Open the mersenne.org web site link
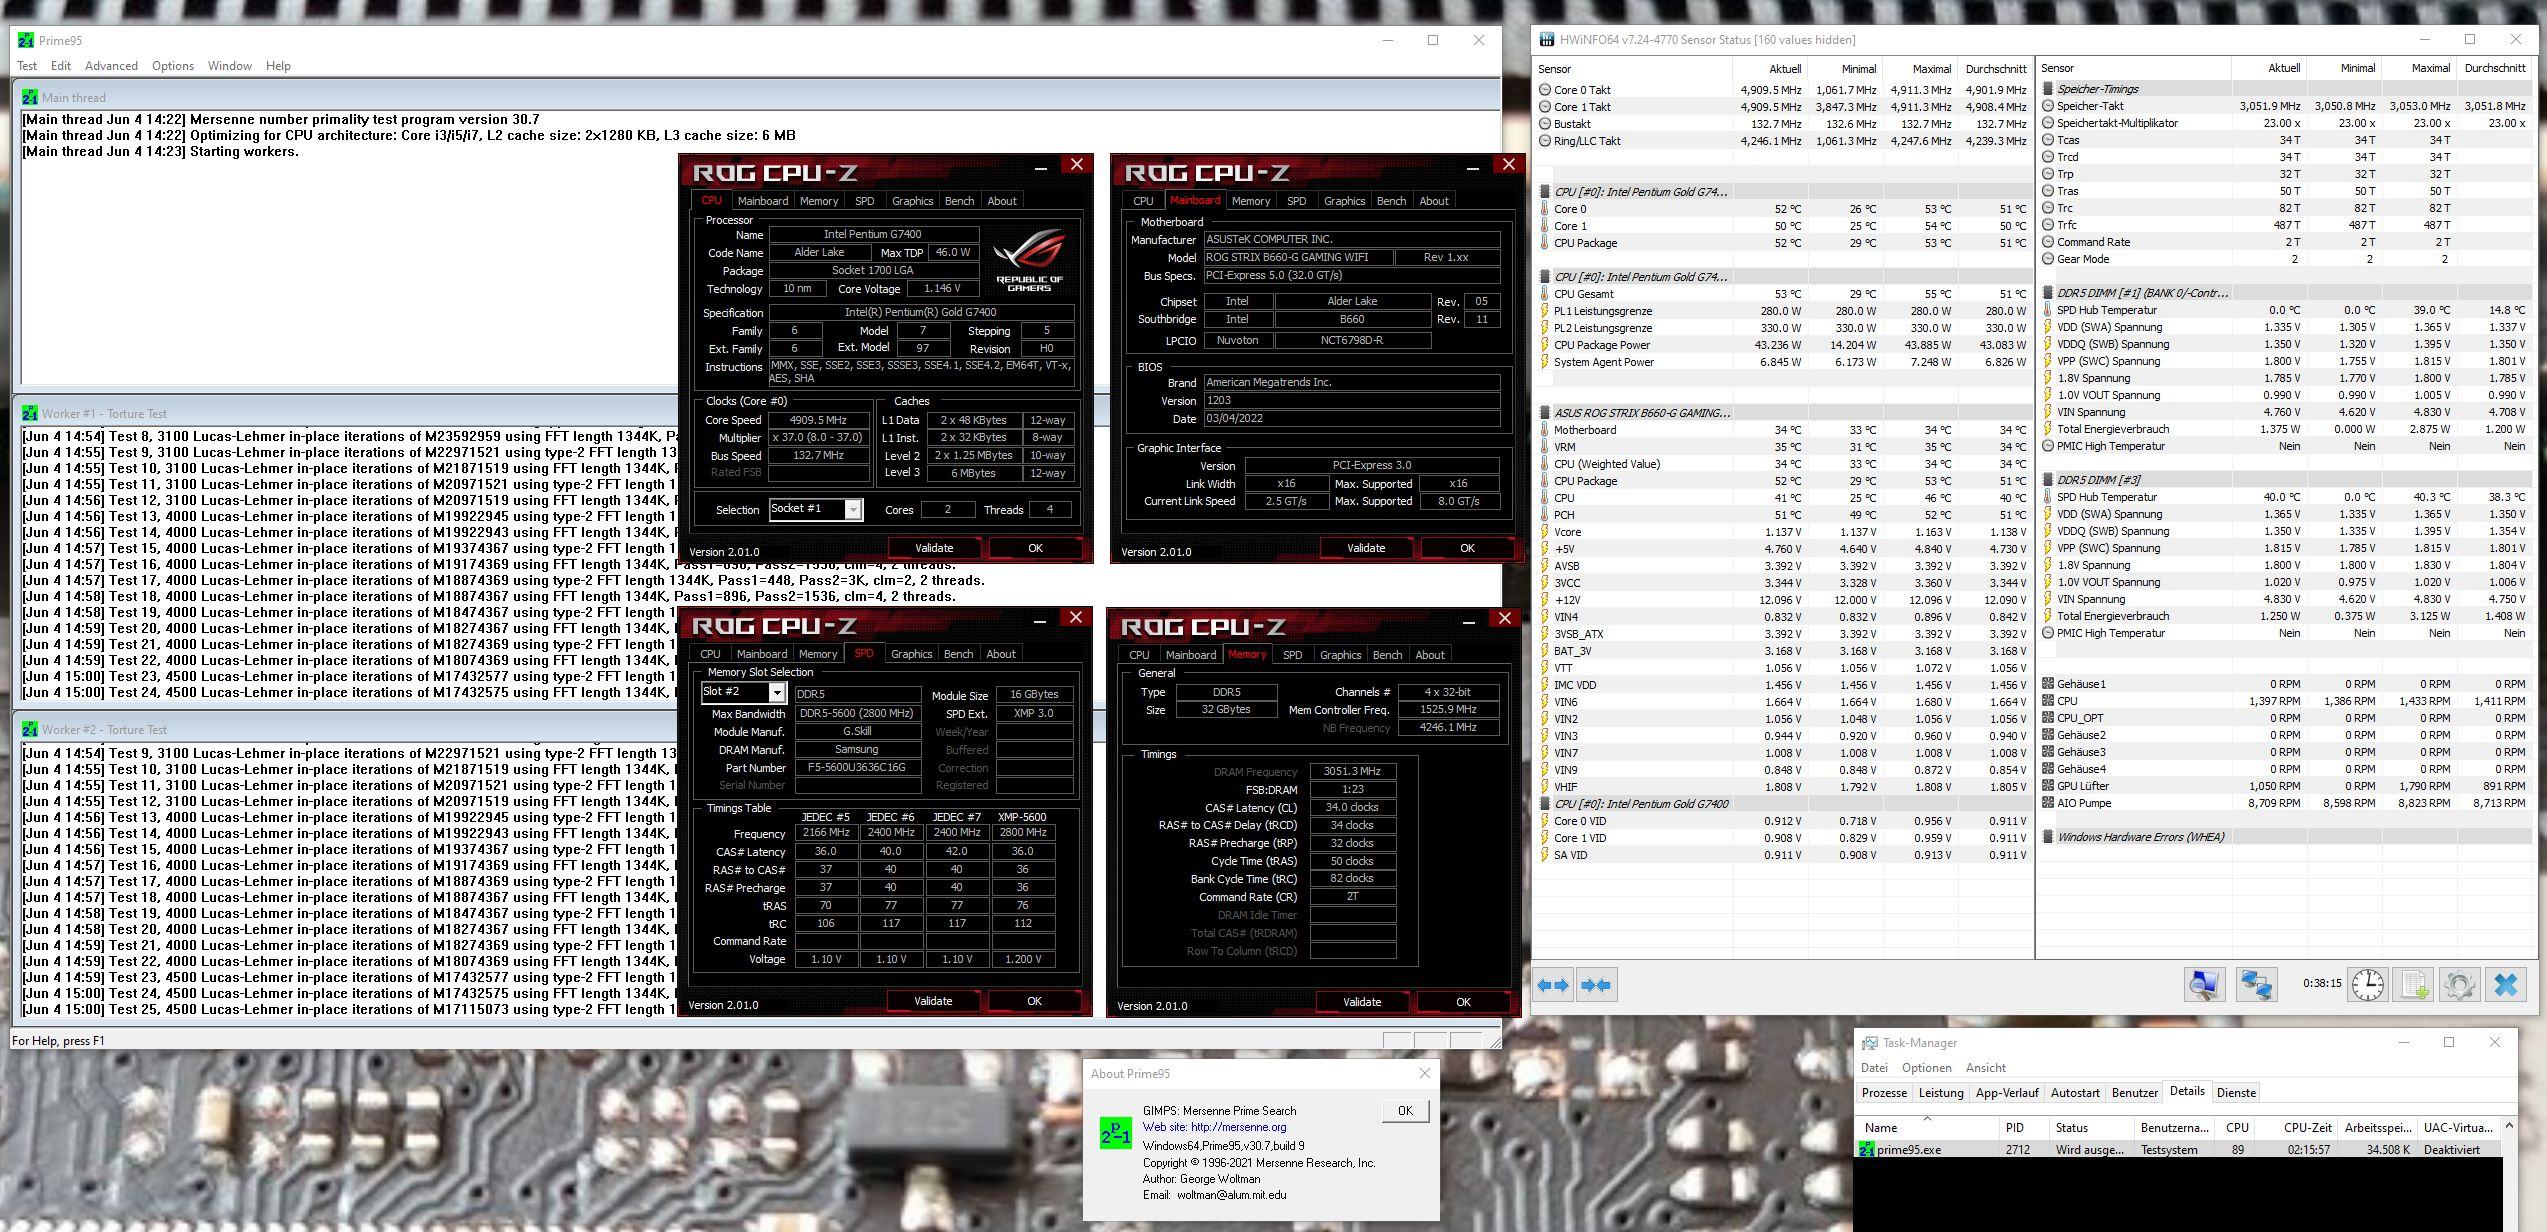 (1238, 1127)
